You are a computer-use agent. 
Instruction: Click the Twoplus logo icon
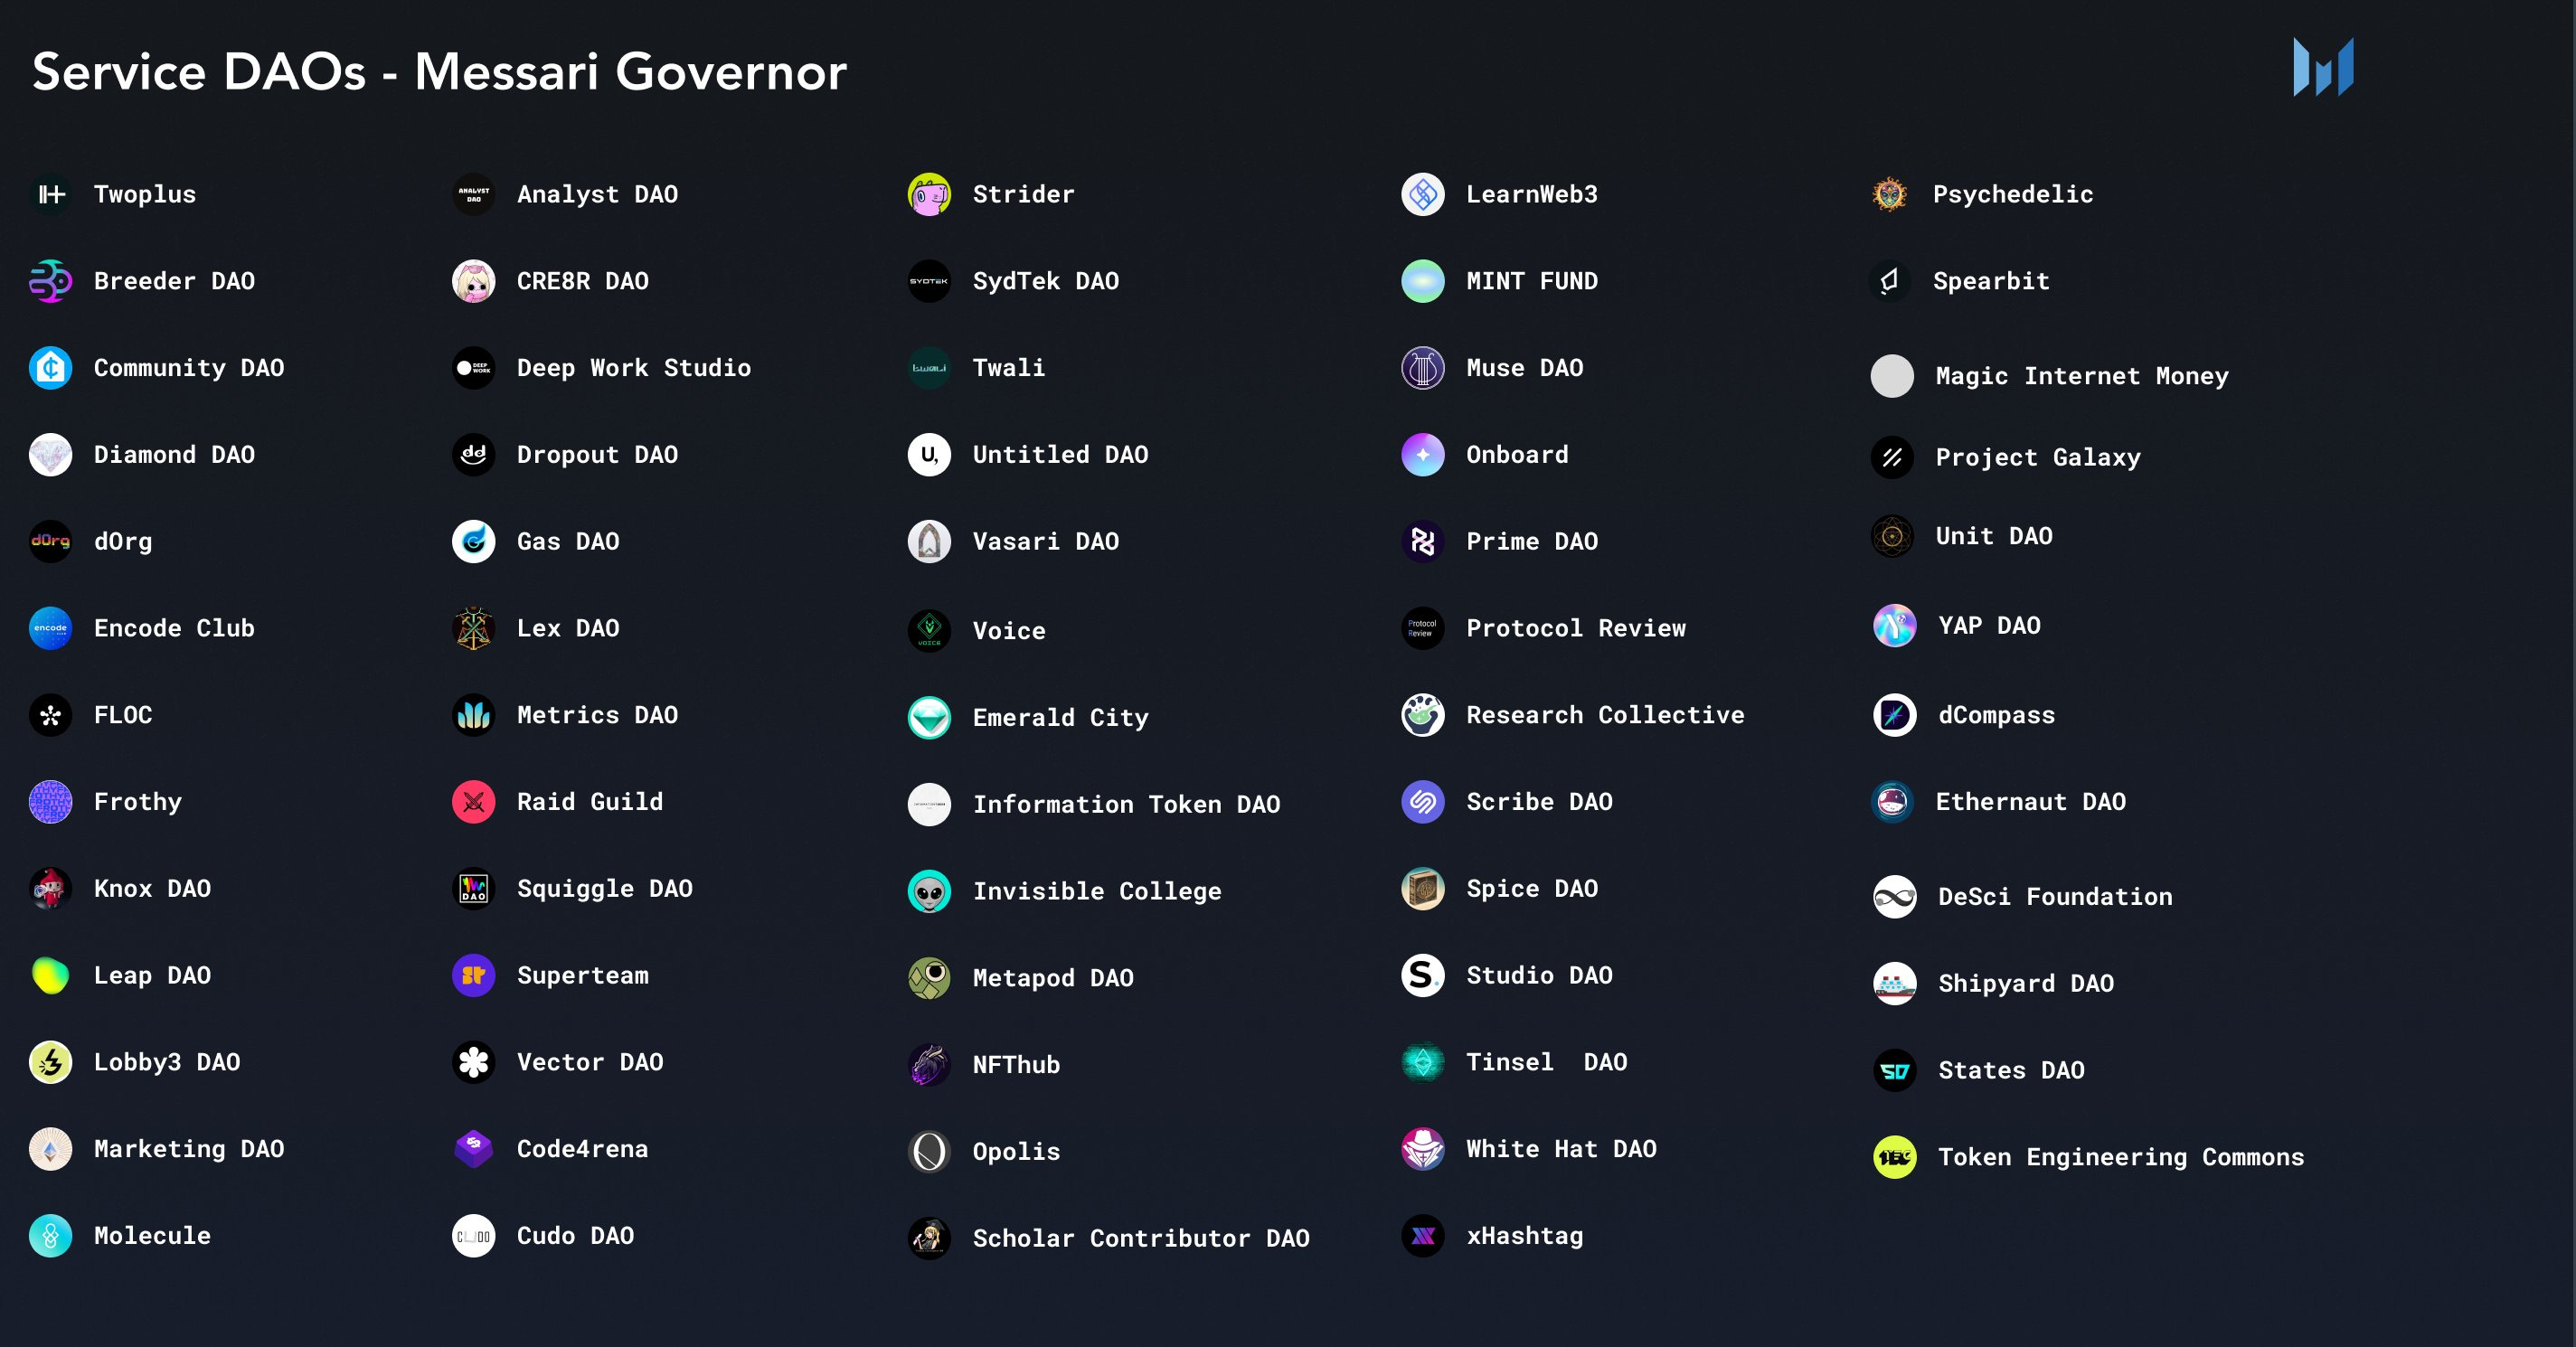pyautogui.click(x=50, y=194)
